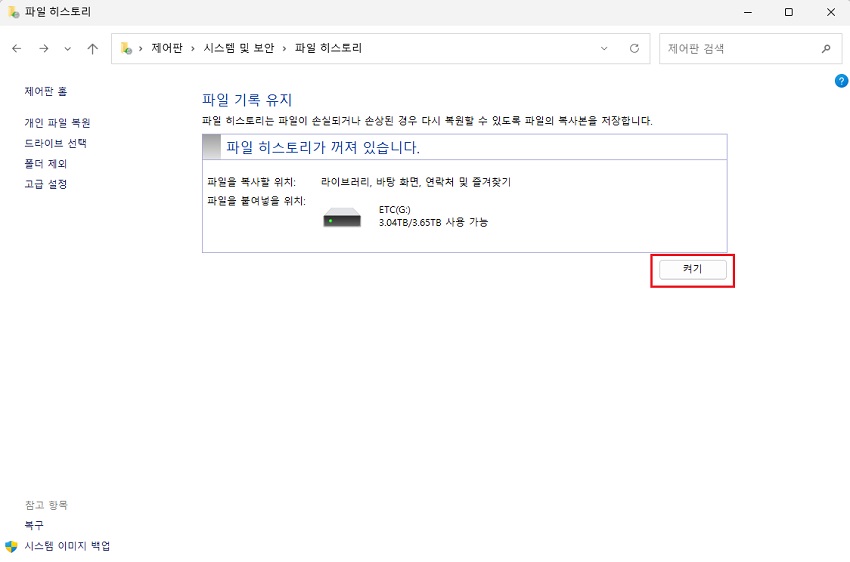The image size is (850, 562).
Task: Expand the address bar history dropdown
Action: pyautogui.click(x=604, y=49)
